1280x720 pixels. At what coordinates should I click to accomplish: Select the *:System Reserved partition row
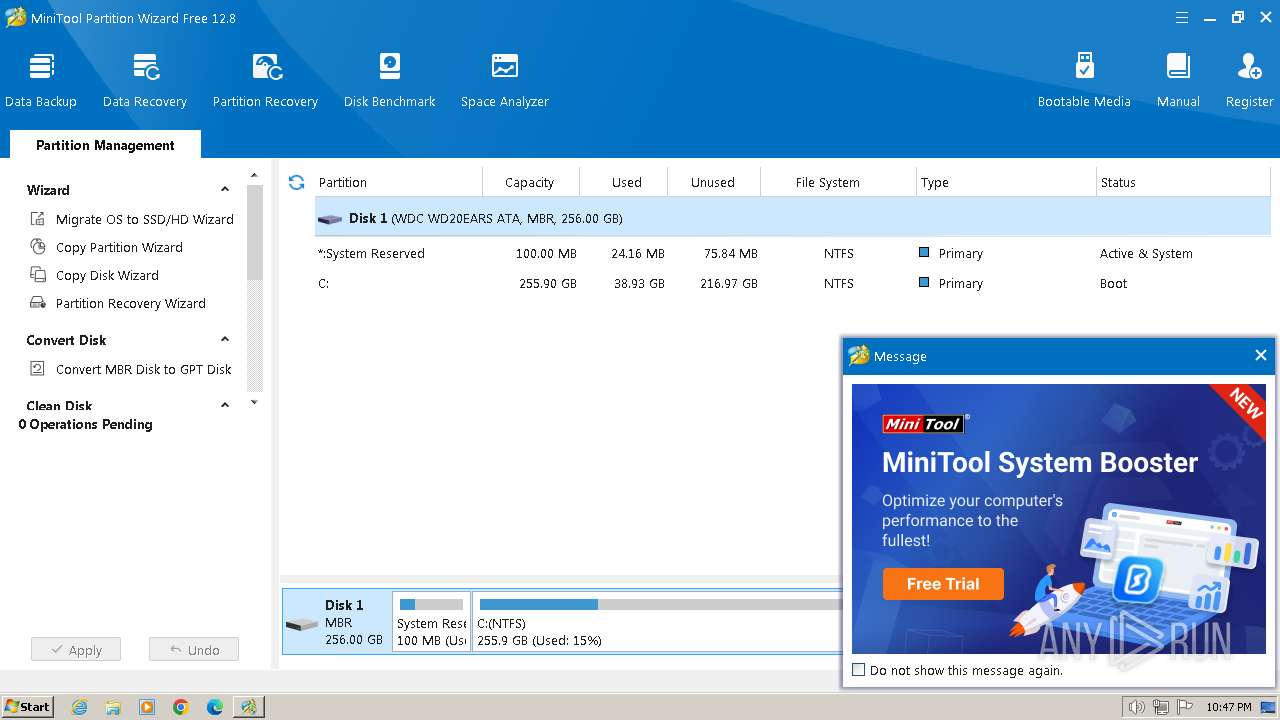tap(793, 253)
